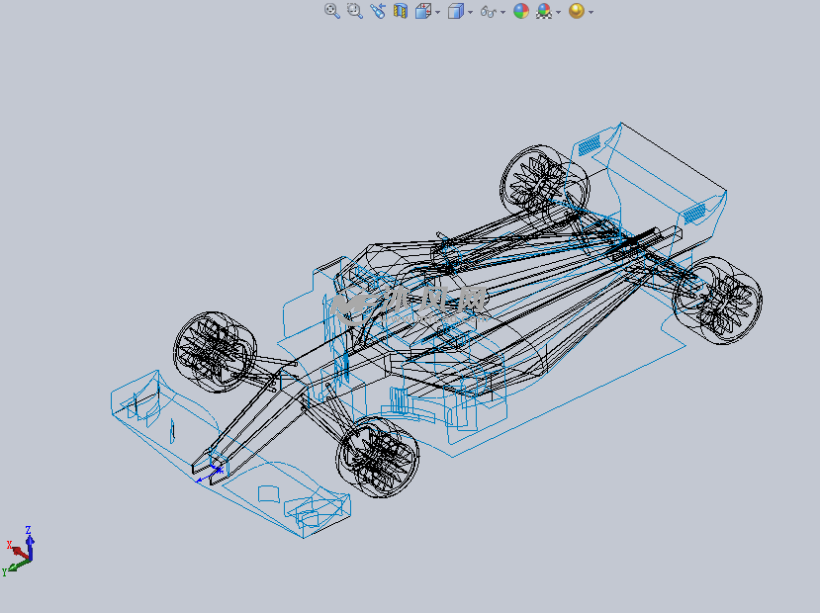The width and height of the screenshot is (820, 613).
Task: Click the Display Style cube icon
Action: [x=455, y=11]
